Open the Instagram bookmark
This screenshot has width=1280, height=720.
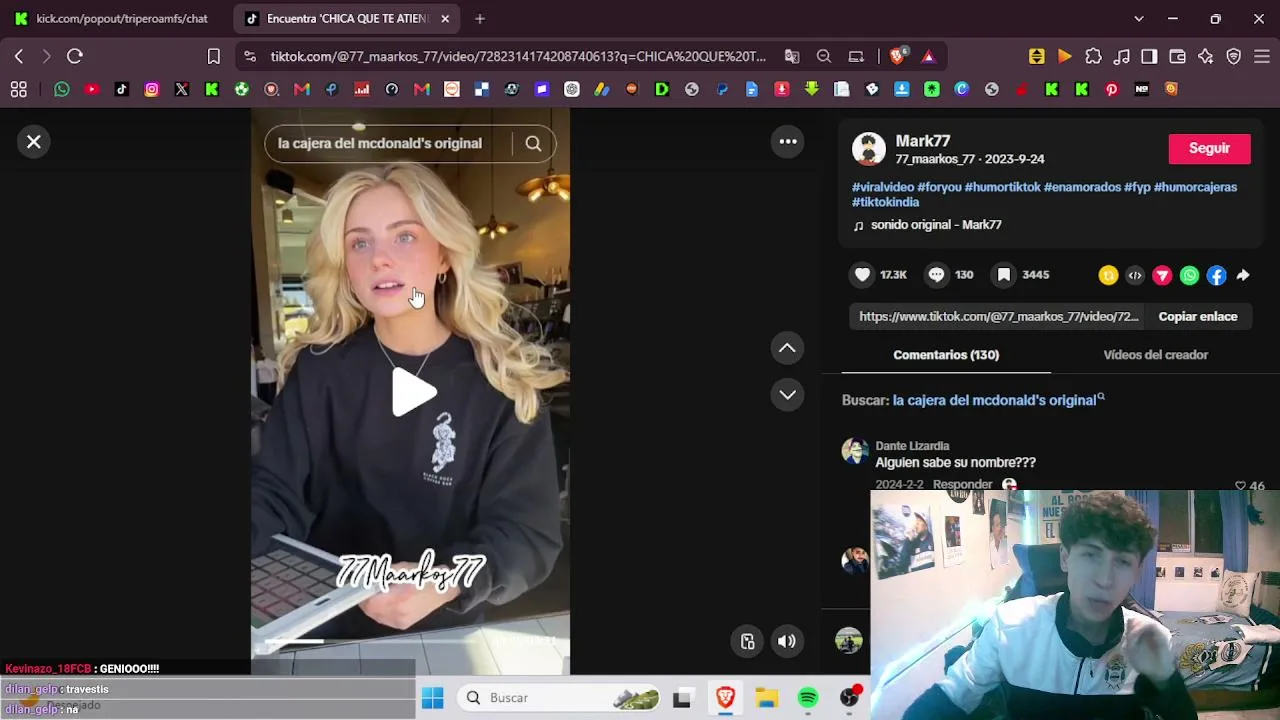152,90
